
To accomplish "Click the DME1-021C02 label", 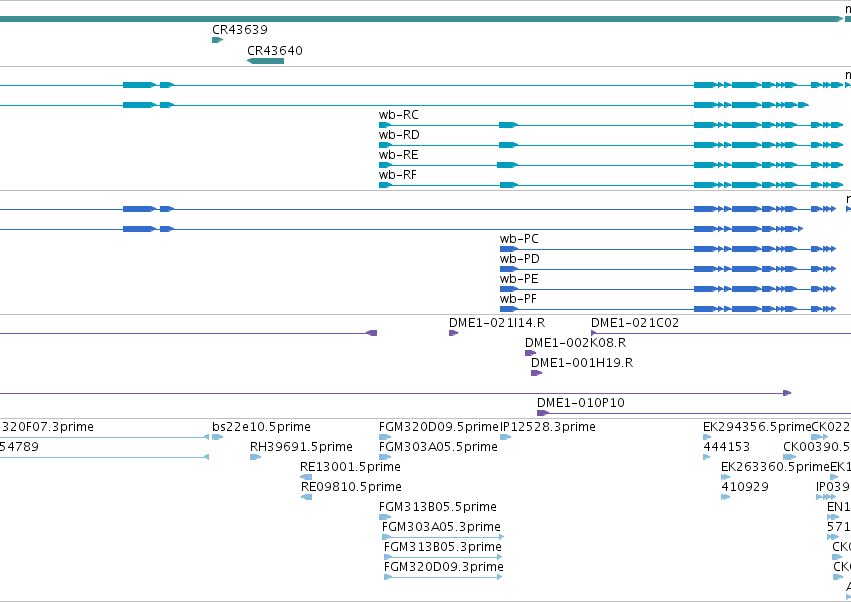I will (634, 322).
